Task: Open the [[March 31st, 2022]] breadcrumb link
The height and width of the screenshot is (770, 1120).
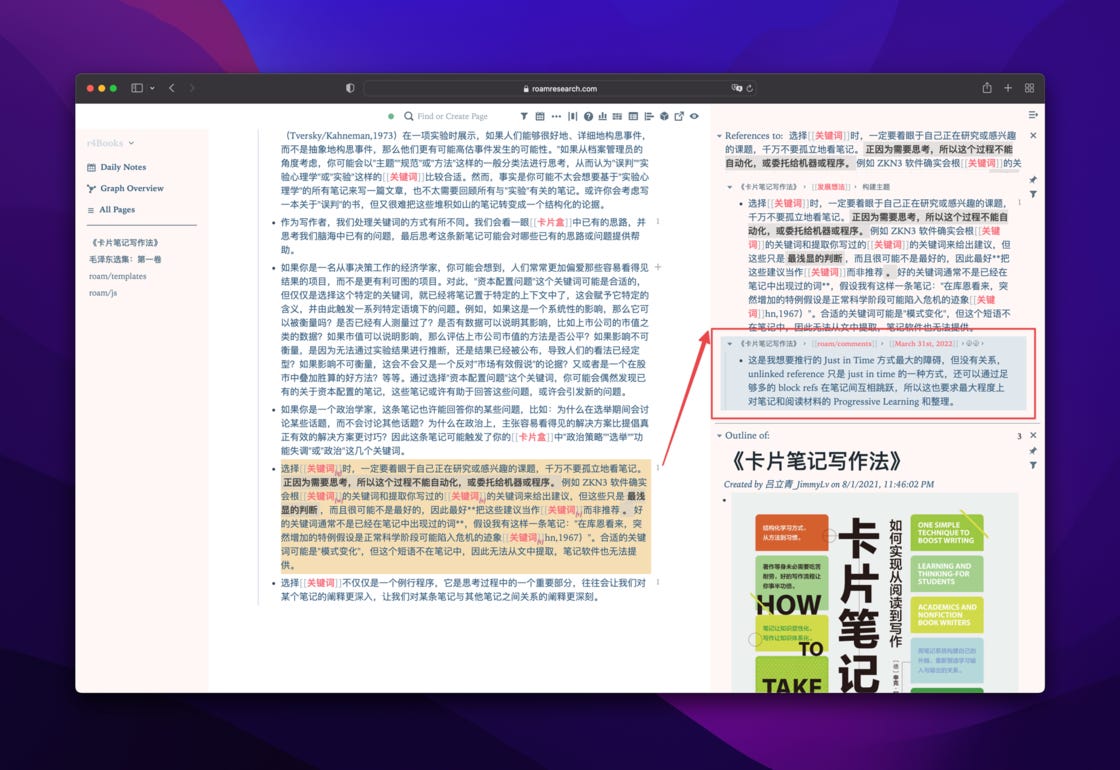Action: pyautogui.click(x=924, y=344)
